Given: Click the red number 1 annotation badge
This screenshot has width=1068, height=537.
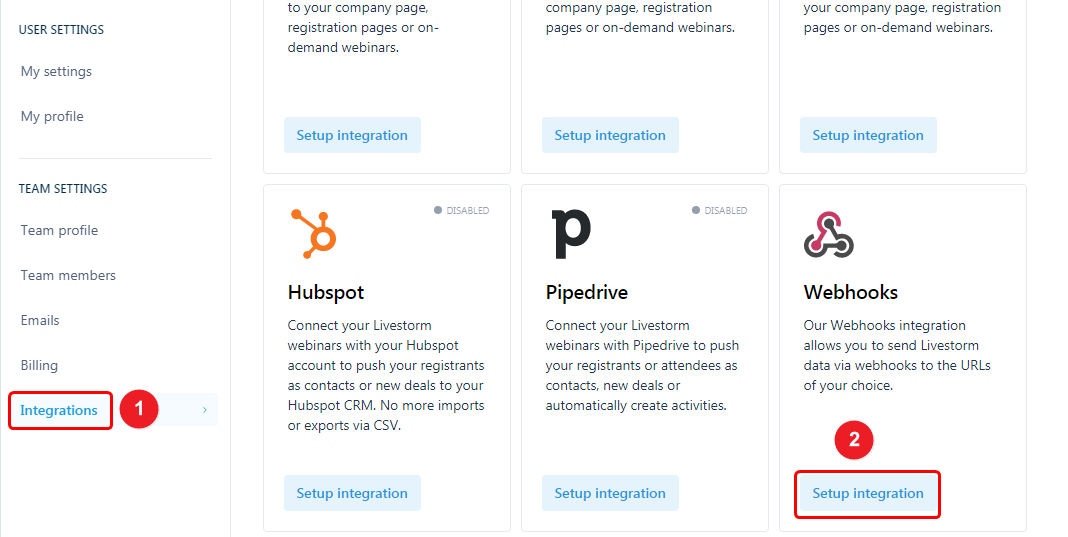Looking at the screenshot, I should [139, 409].
